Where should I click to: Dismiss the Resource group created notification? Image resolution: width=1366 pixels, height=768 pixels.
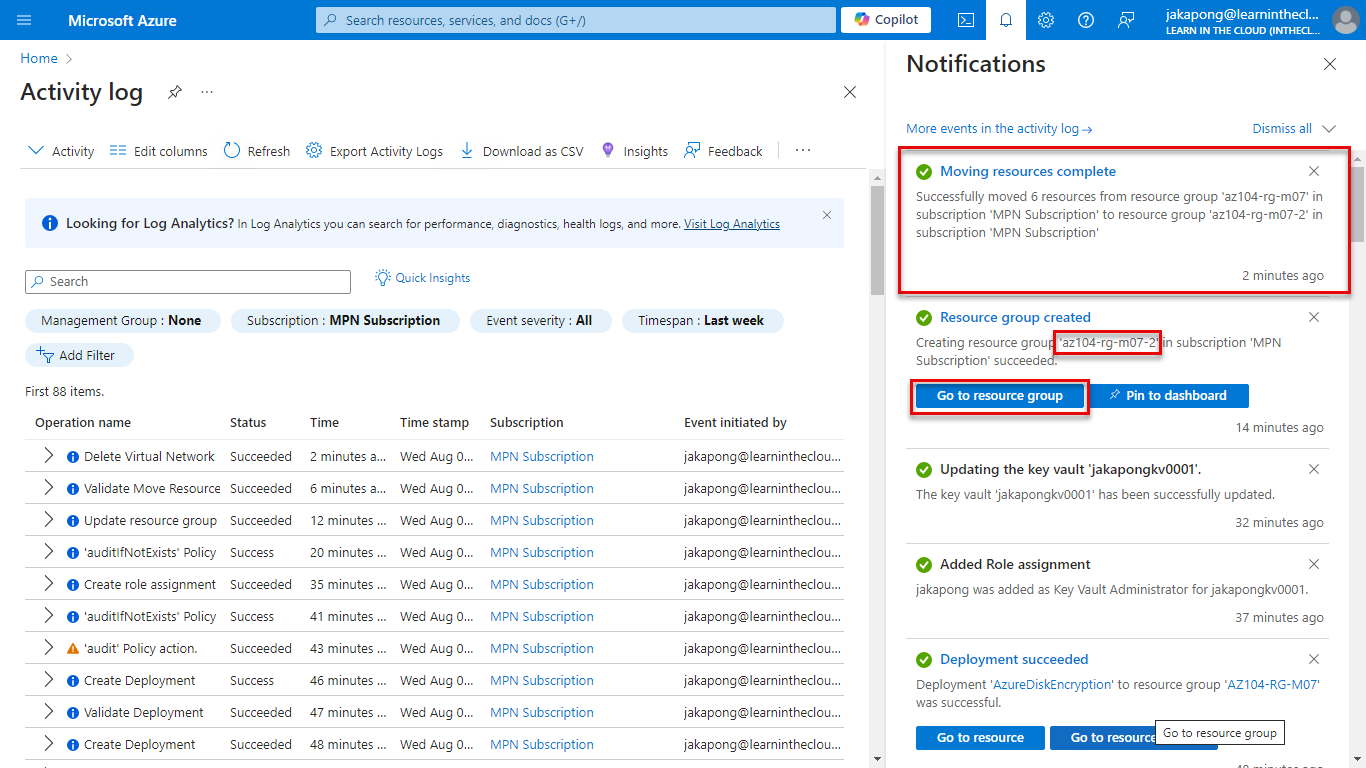[x=1314, y=317]
